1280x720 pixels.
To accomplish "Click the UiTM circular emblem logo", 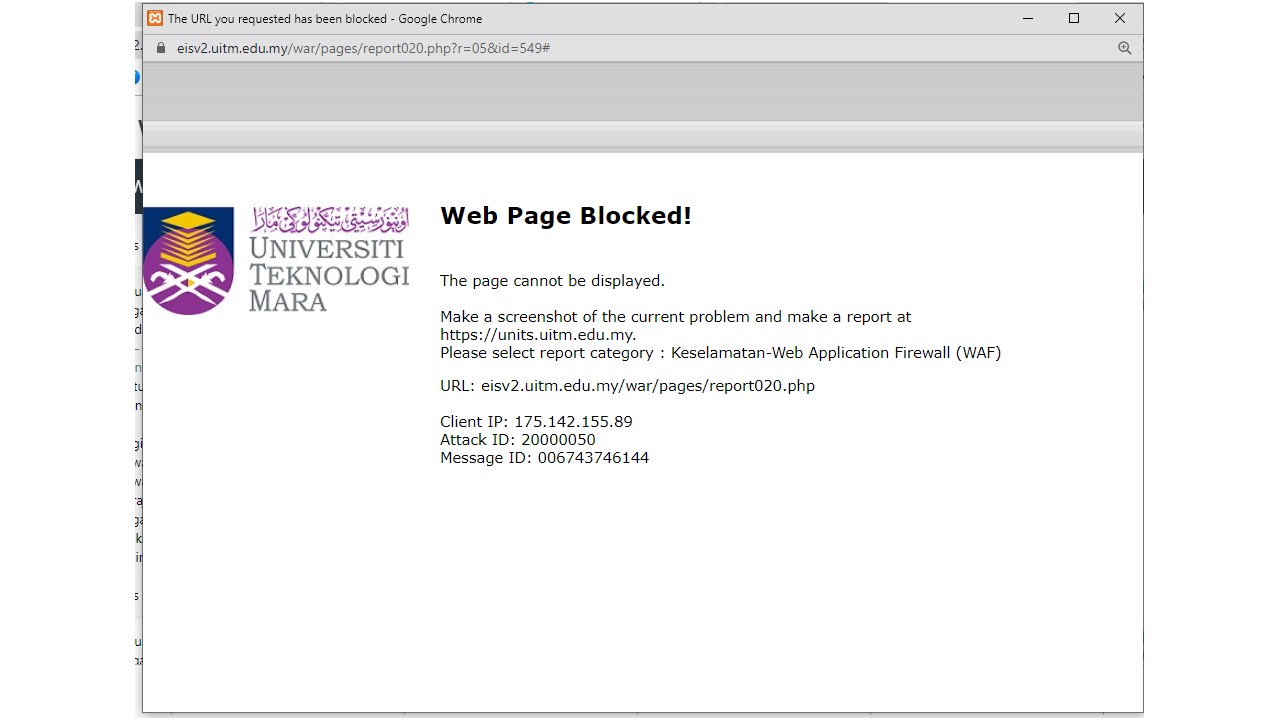I will point(189,261).
